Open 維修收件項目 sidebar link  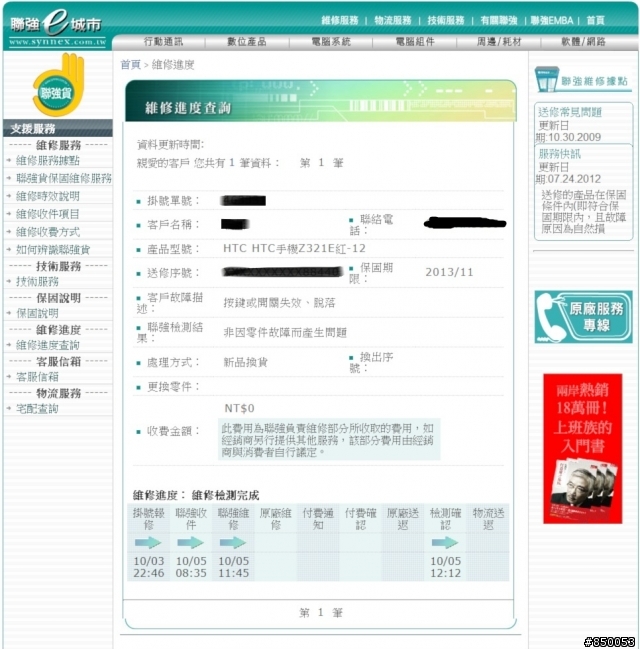click(x=48, y=214)
